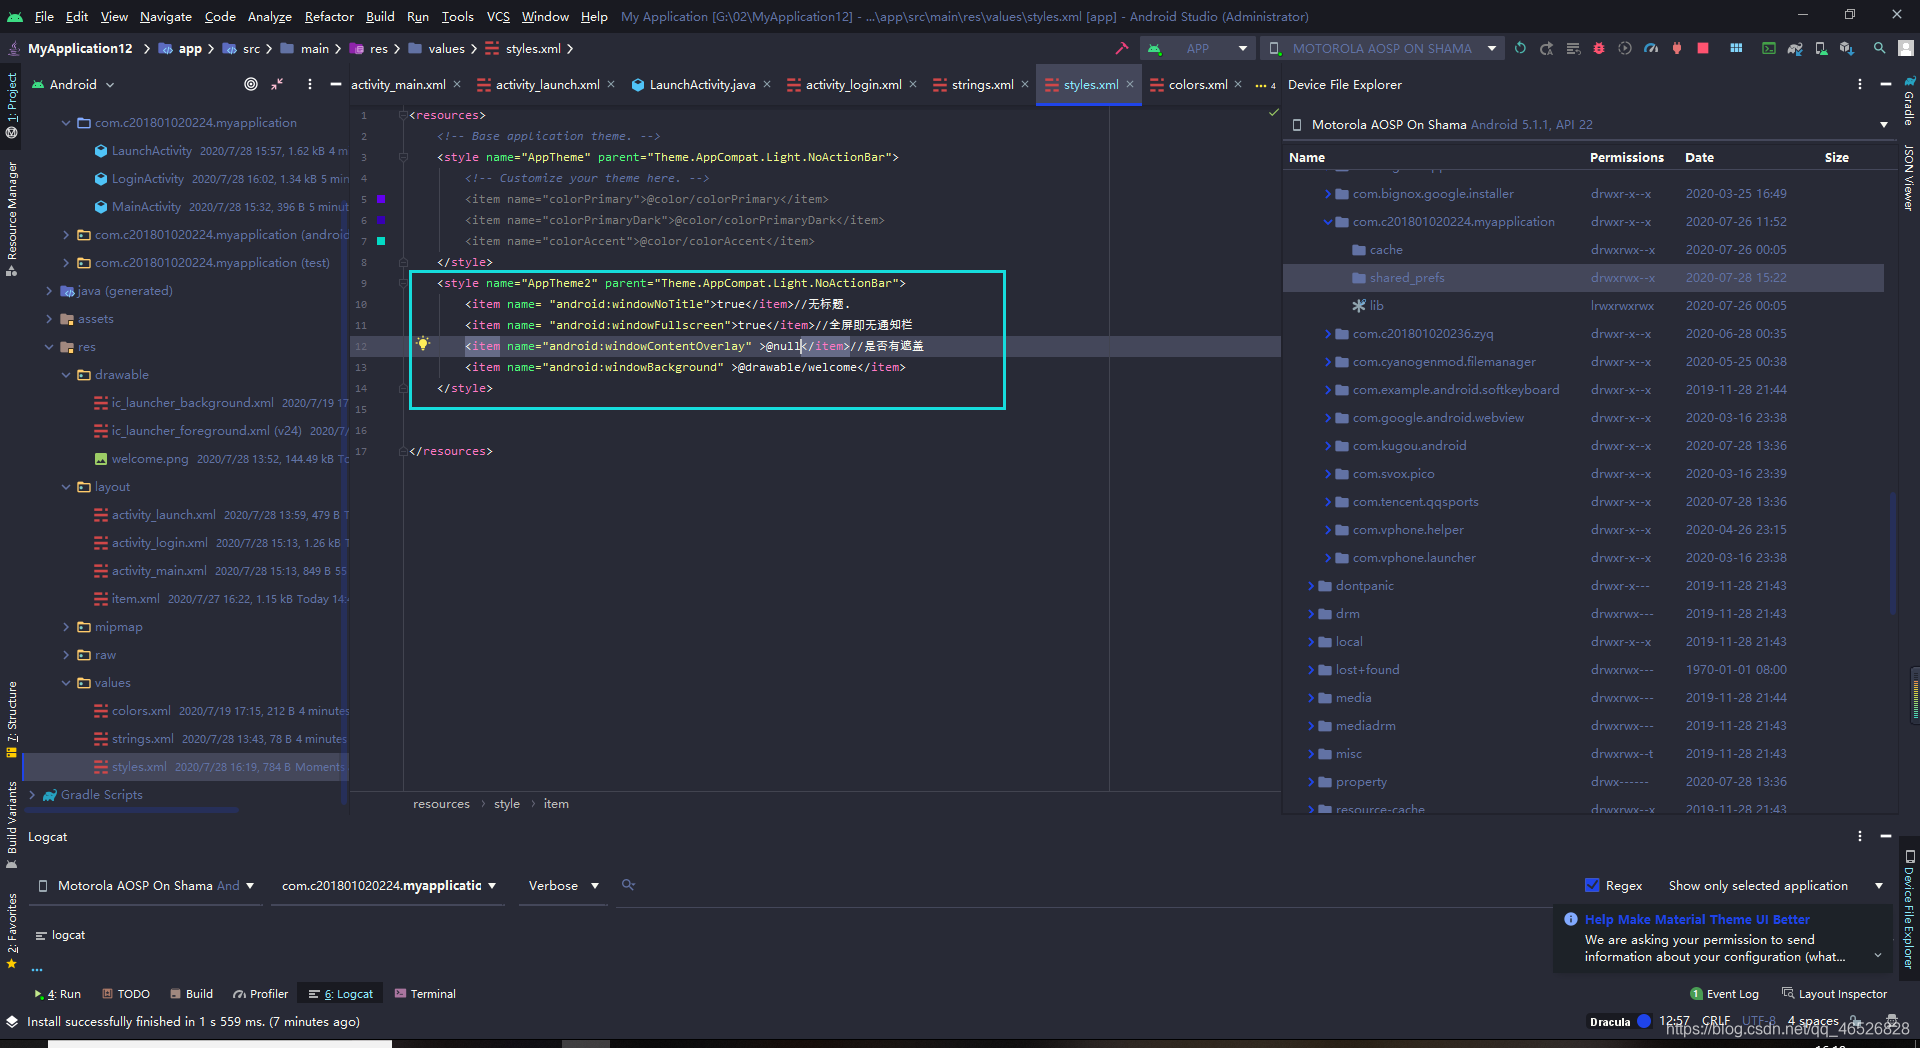Viewport: 1920px width, 1048px height.
Task: Click the Attach Debugger to process icon
Action: coord(1676,48)
